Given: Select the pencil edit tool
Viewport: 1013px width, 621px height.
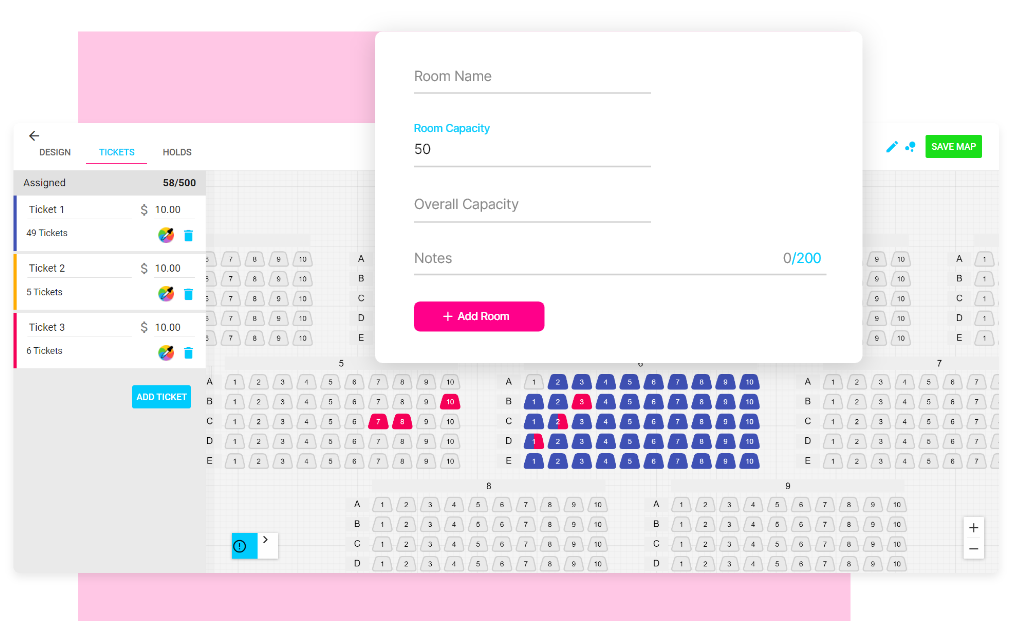Looking at the screenshot, I should pos(892,147).
